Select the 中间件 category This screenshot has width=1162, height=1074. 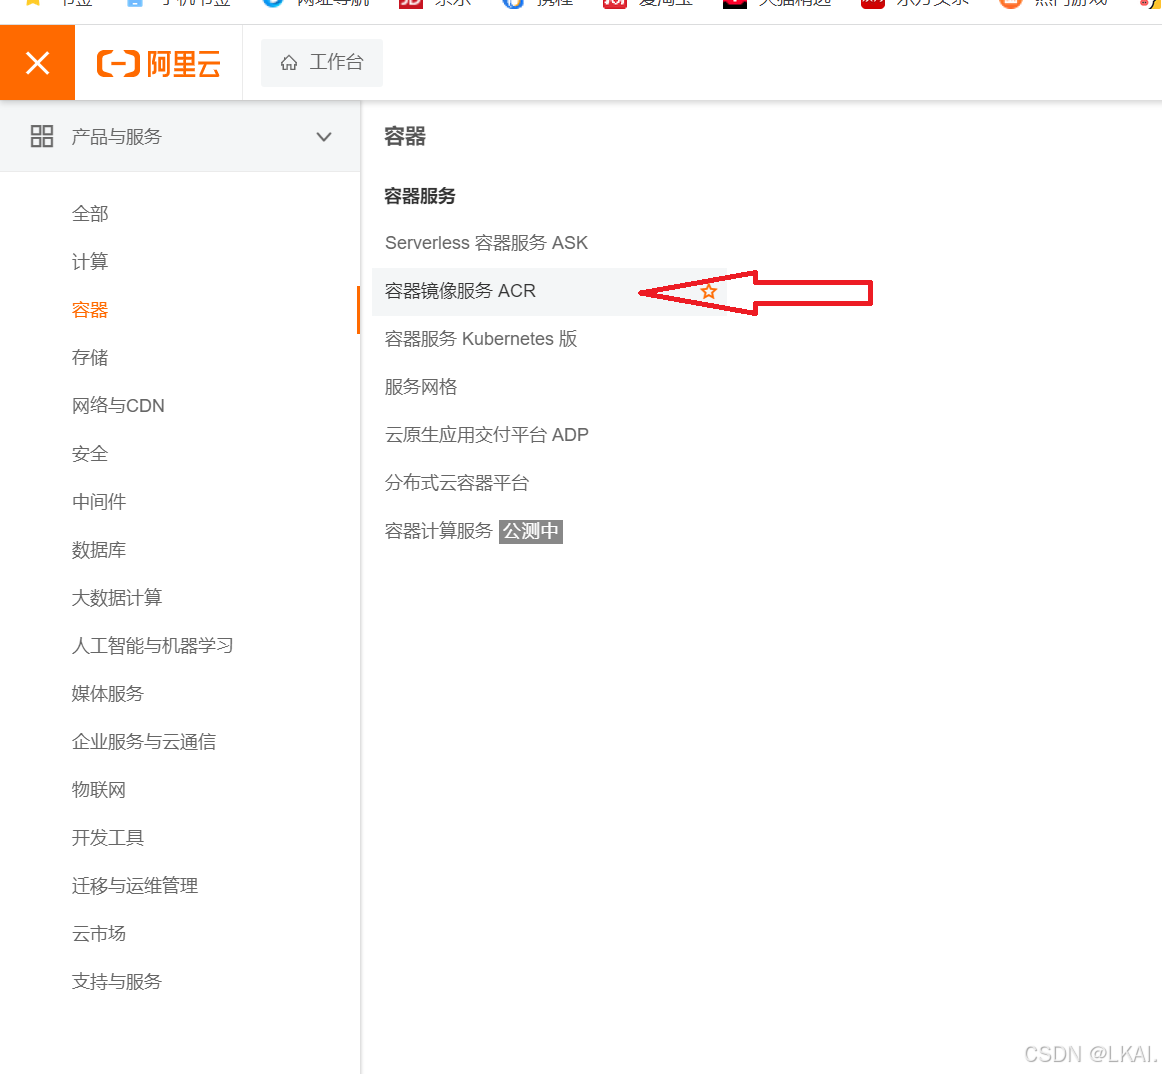[99, 502]
